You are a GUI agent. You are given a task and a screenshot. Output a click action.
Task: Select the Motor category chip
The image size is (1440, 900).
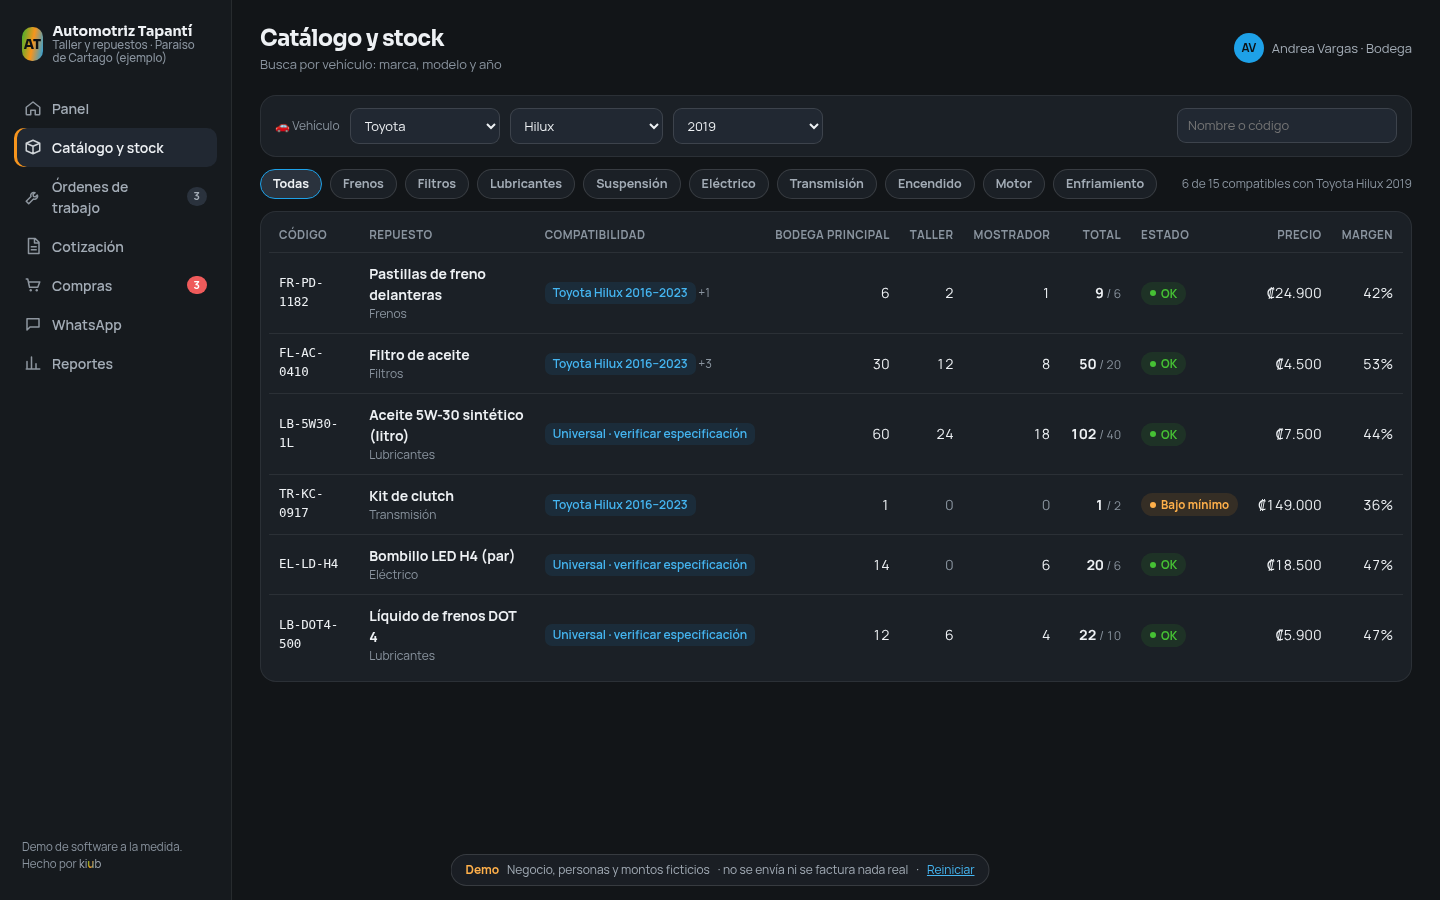pyautogui.click(x=1014, y=184)
